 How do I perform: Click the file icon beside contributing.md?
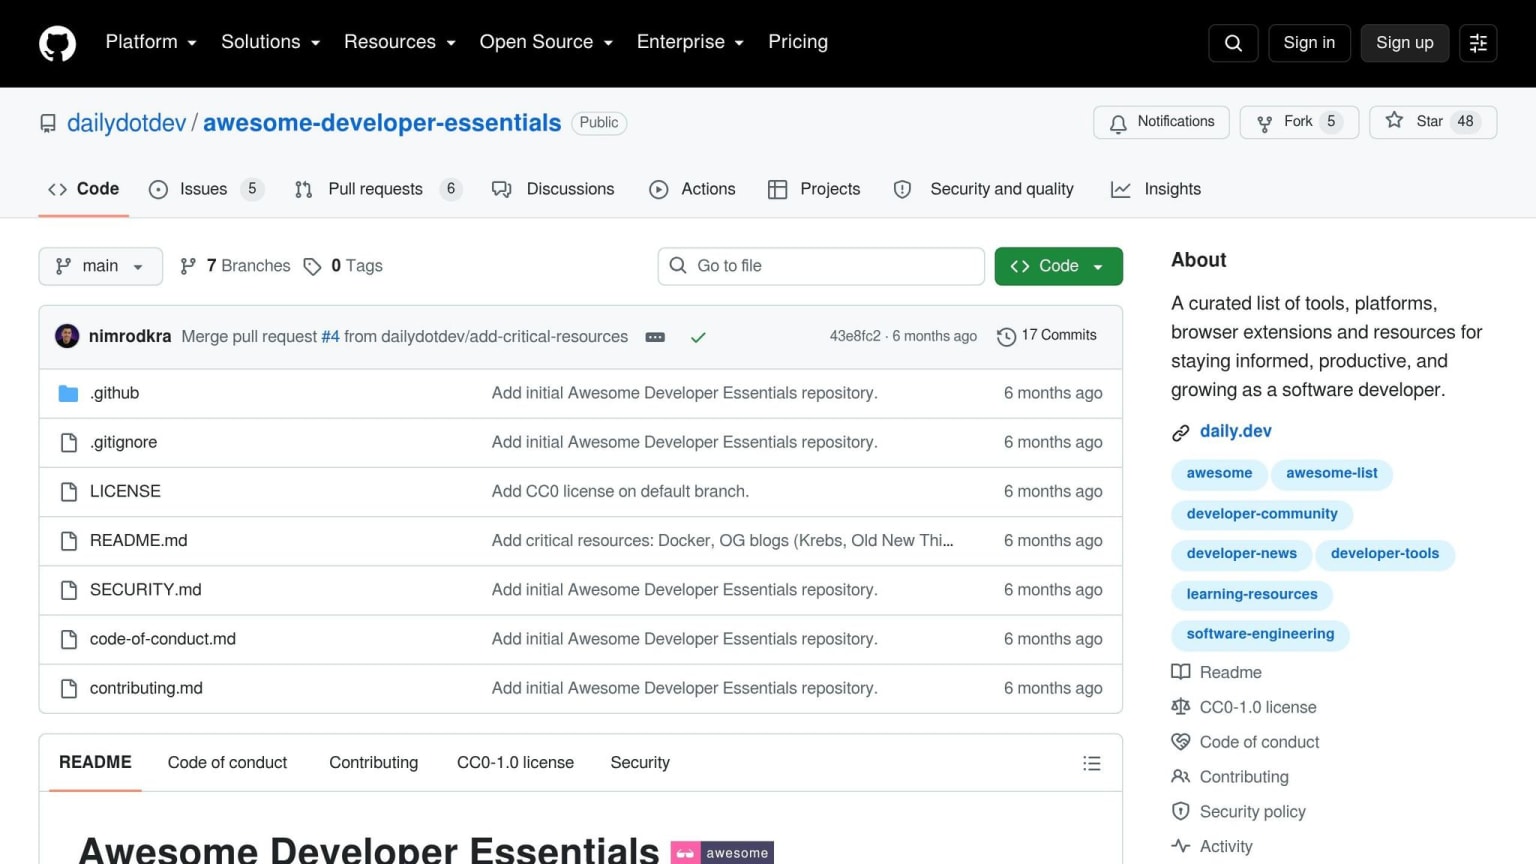[68, 689]
